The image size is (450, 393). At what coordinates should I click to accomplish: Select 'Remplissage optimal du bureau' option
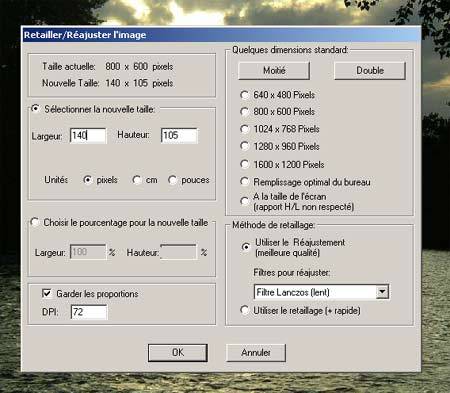click(x=245, y=182)
